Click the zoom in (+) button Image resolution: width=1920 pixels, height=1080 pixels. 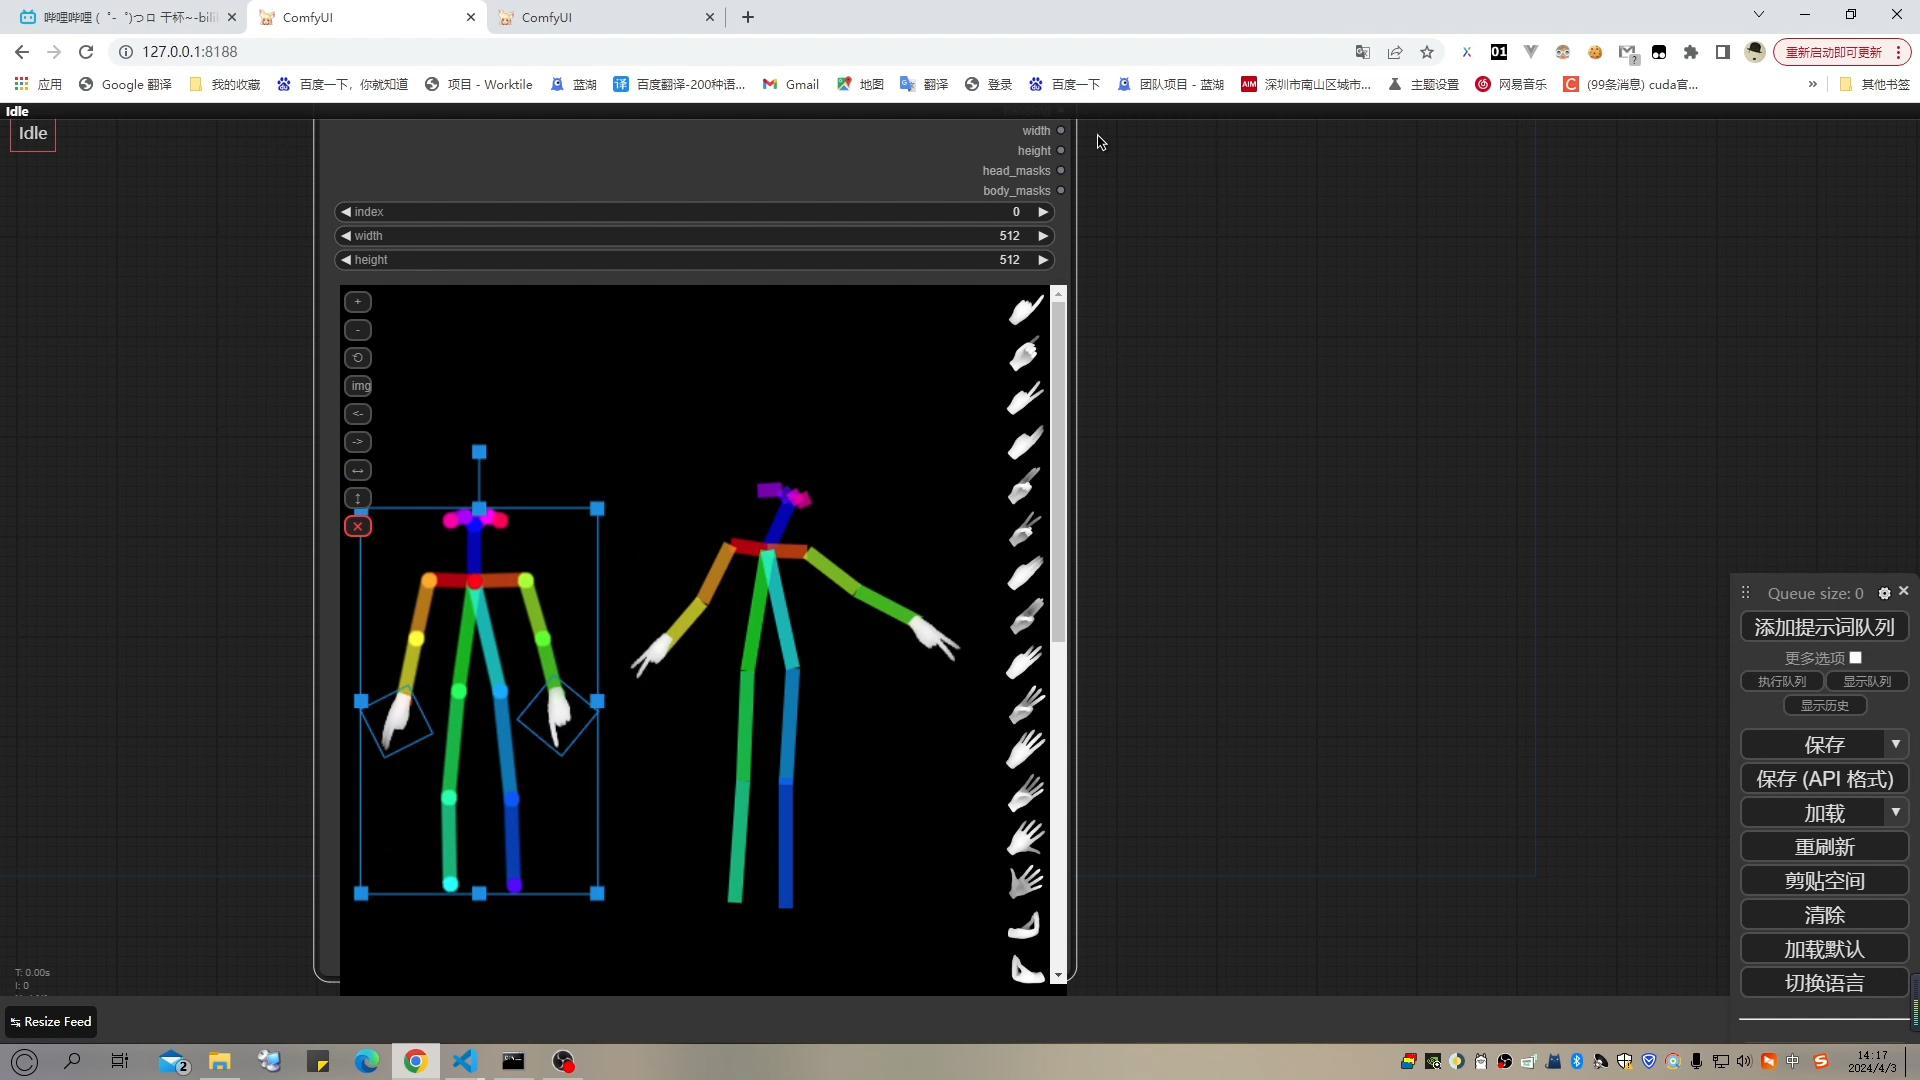(x=359, y=302)
